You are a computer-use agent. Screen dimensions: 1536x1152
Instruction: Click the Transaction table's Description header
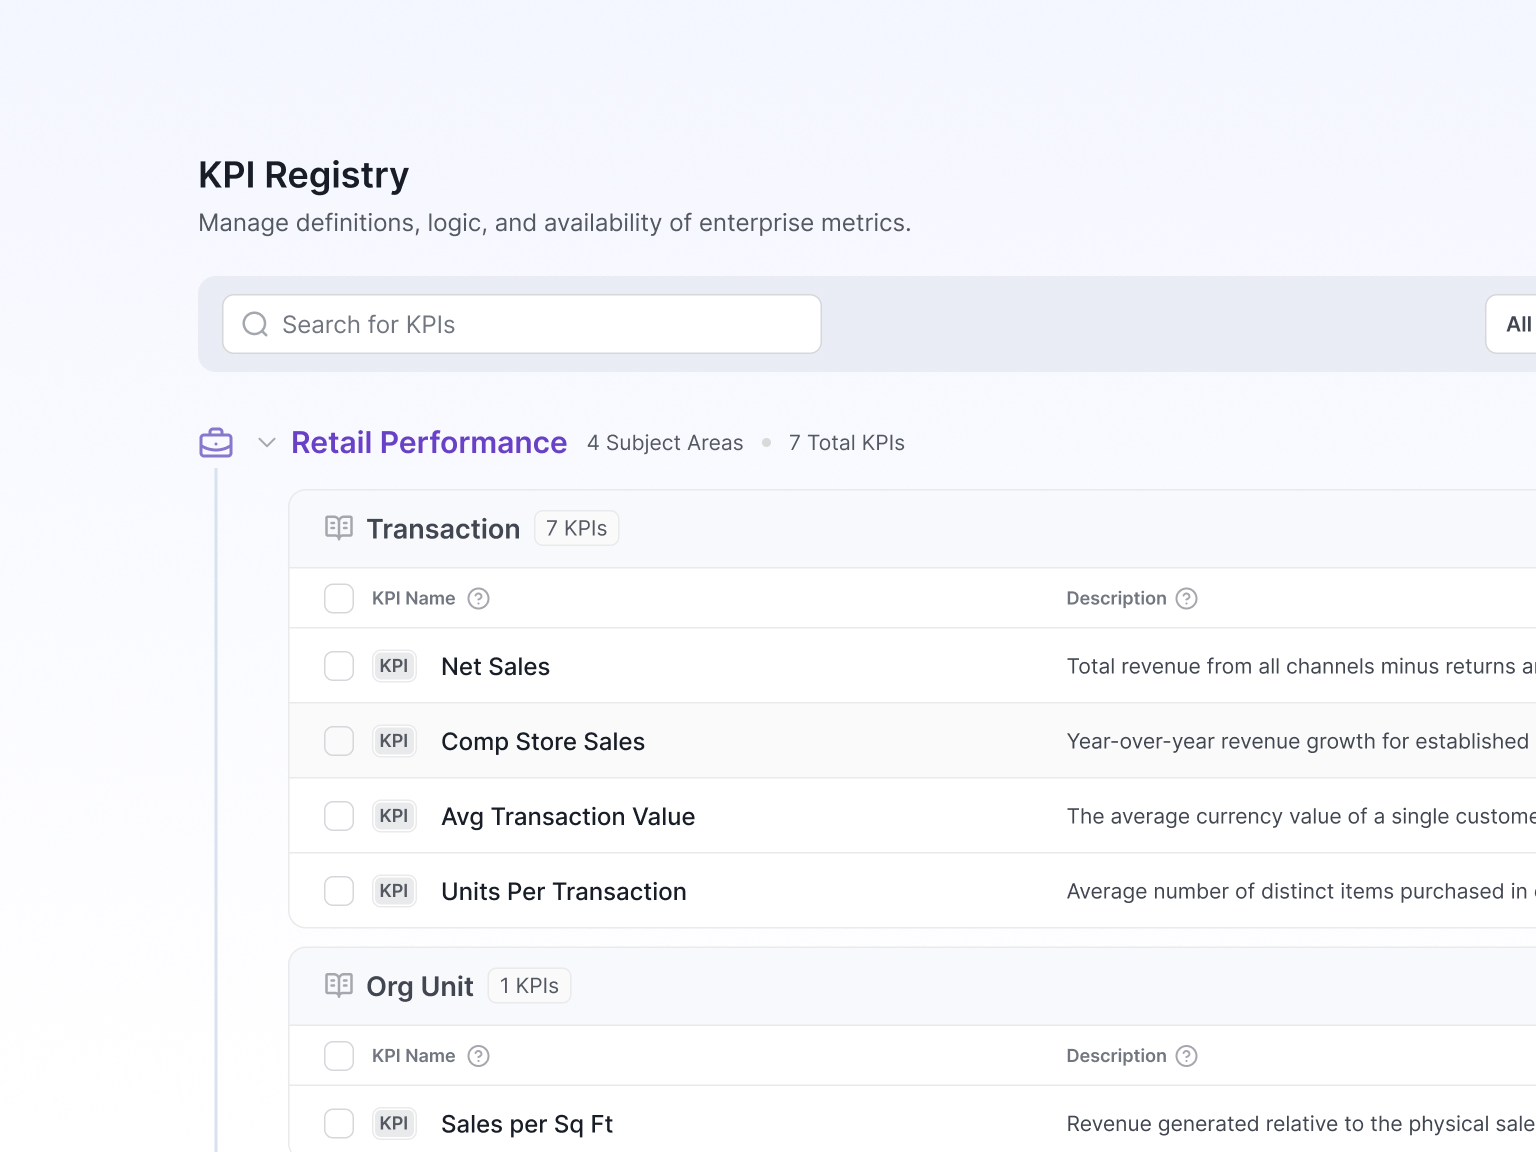click(1116, 598)
